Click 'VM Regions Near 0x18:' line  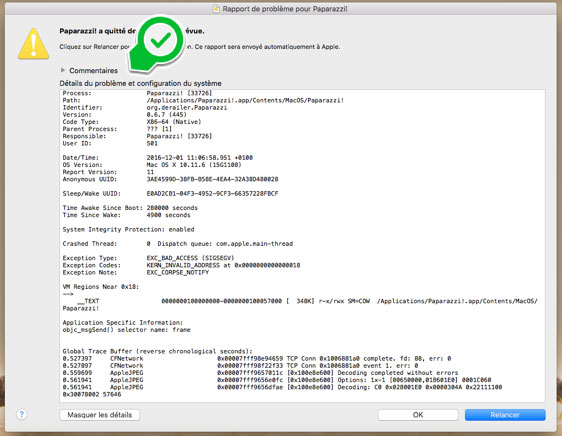point(101,287)
